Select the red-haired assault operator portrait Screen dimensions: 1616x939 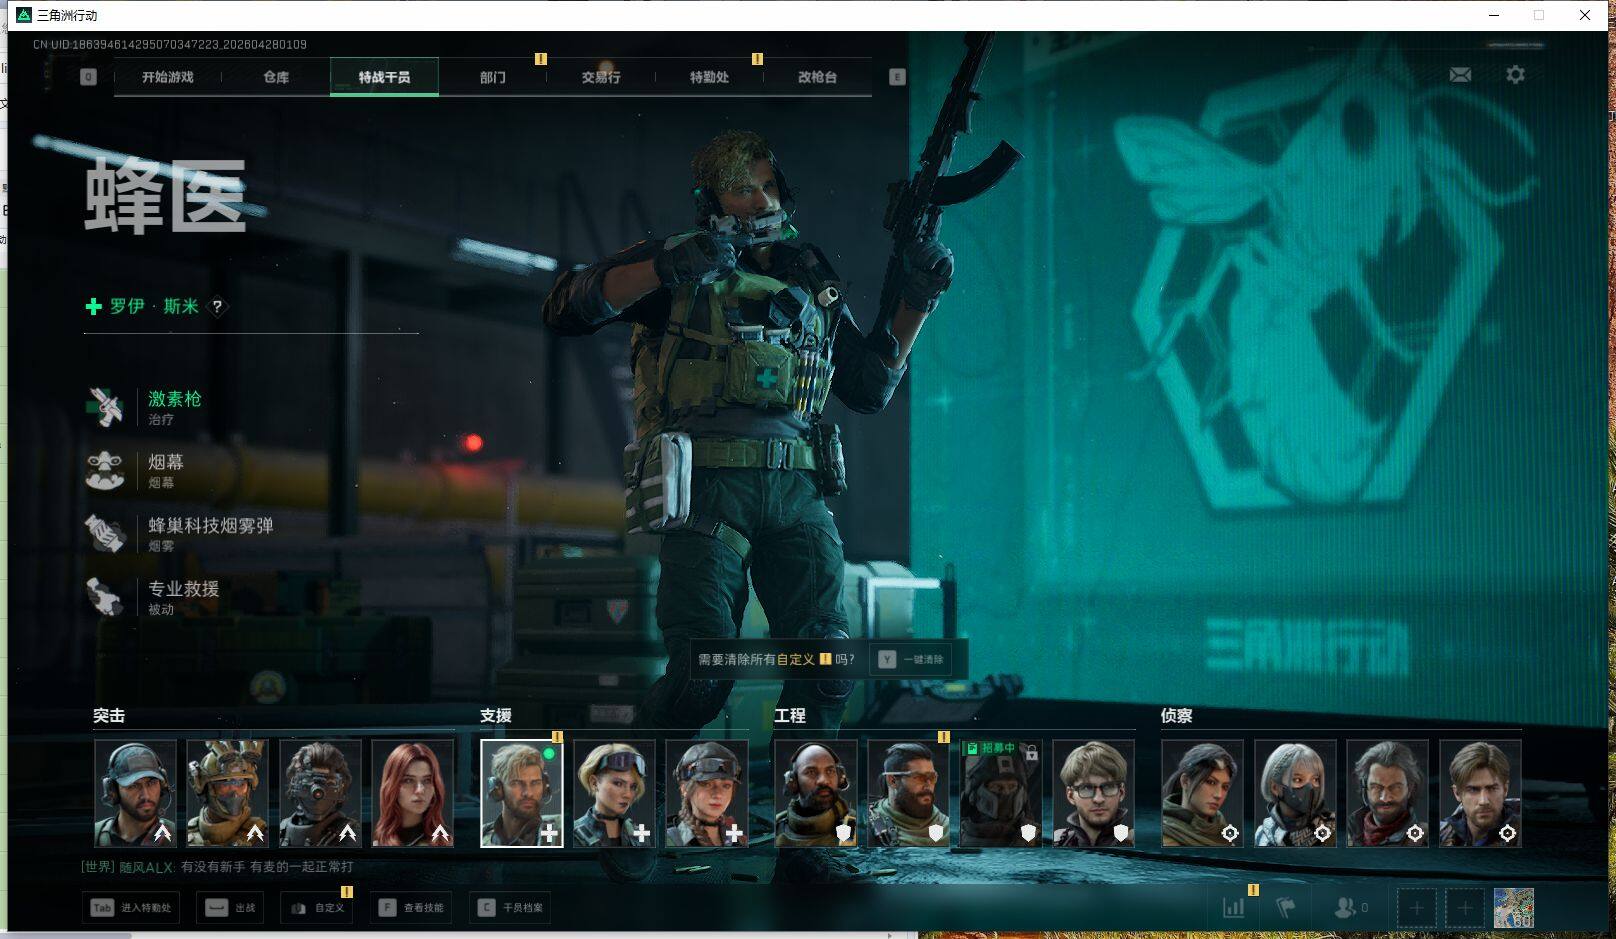click(x=413, y=793)
